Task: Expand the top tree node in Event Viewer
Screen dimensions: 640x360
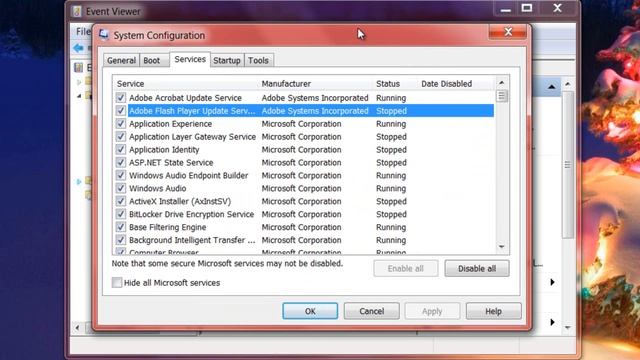Action: coord(79,82)
